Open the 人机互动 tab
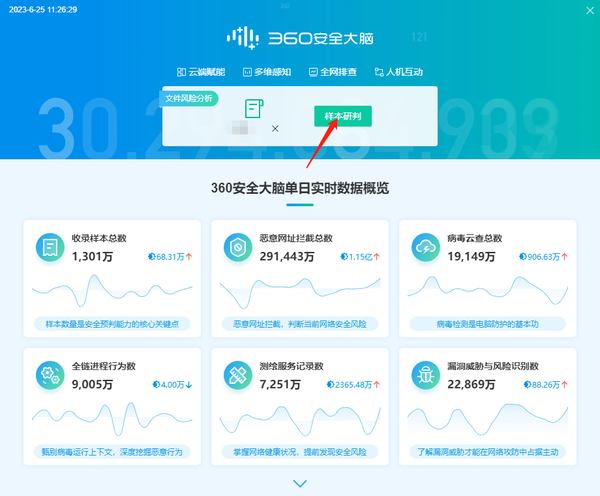600x496 pixels. pos(398,72)
